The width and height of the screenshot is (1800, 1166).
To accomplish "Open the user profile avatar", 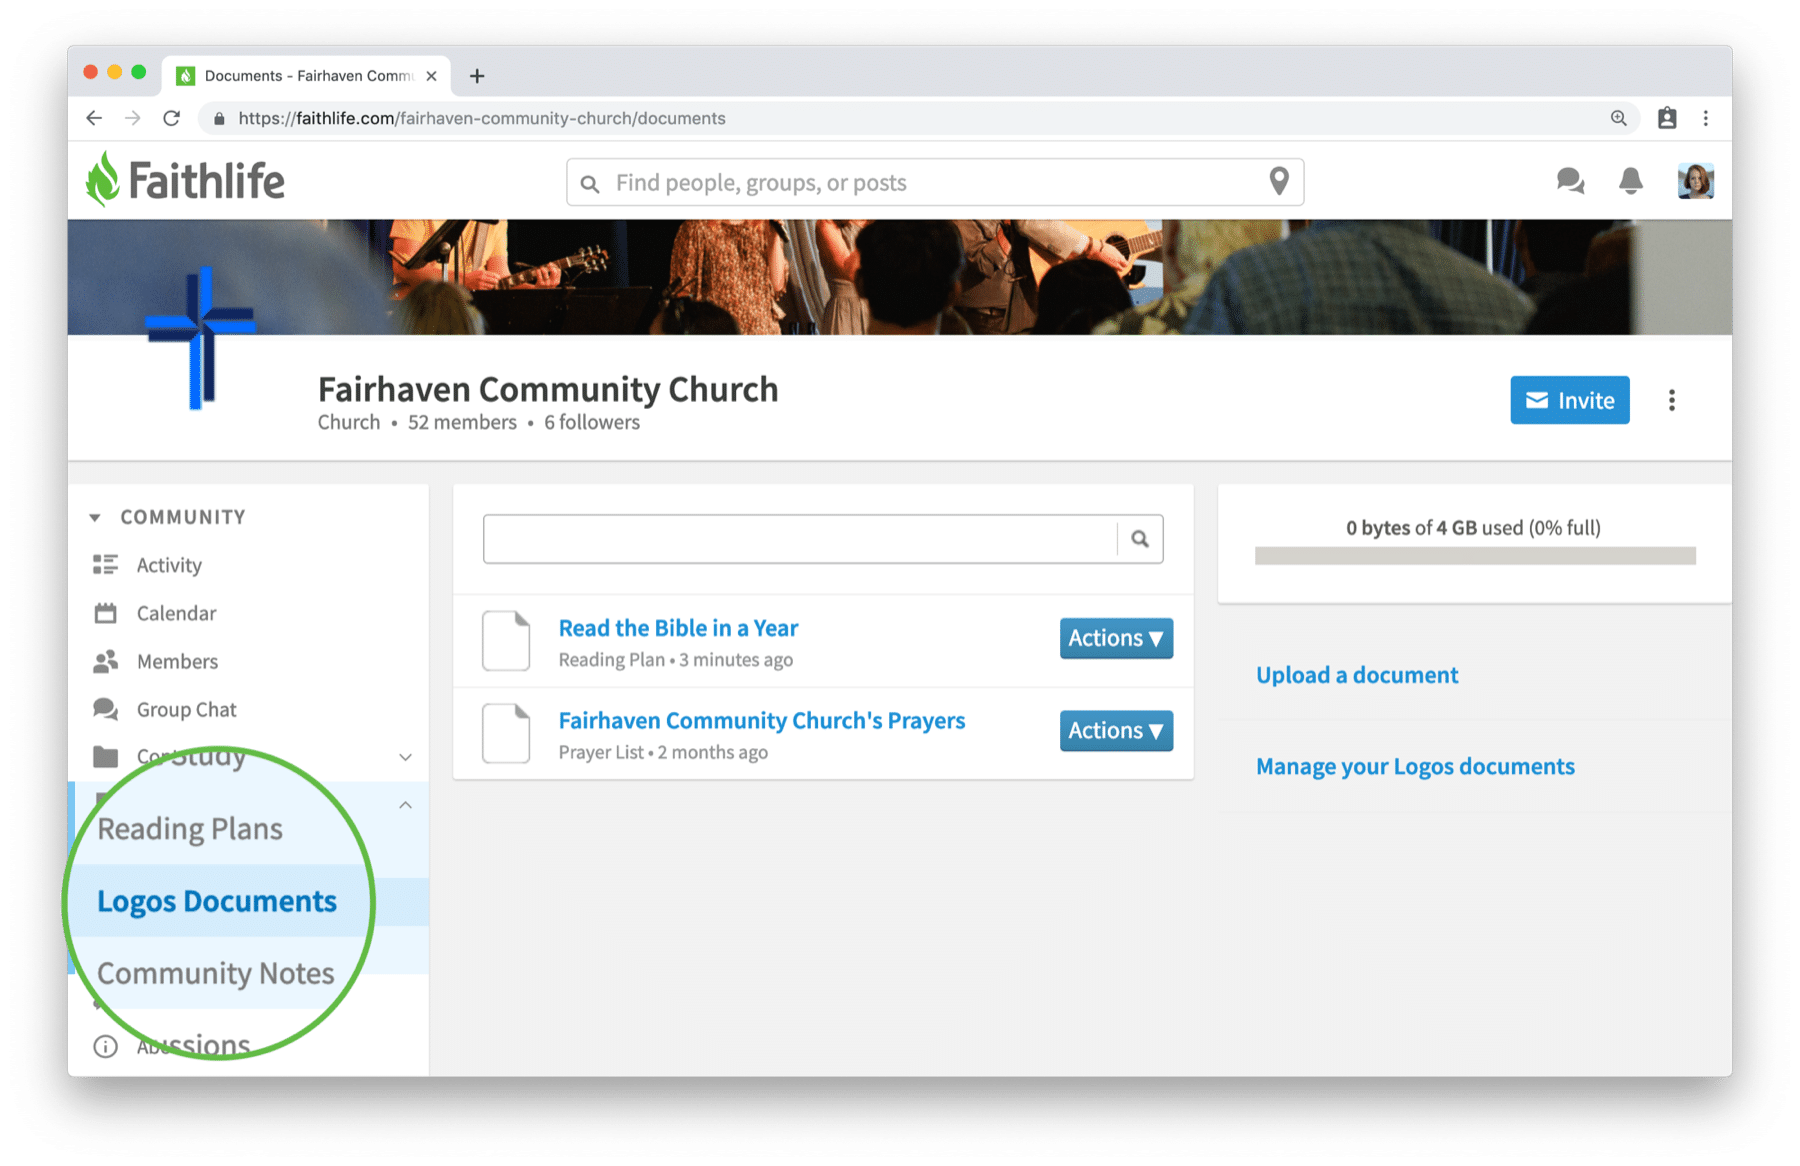I will pyautogui.click(x=1695, y=181).
